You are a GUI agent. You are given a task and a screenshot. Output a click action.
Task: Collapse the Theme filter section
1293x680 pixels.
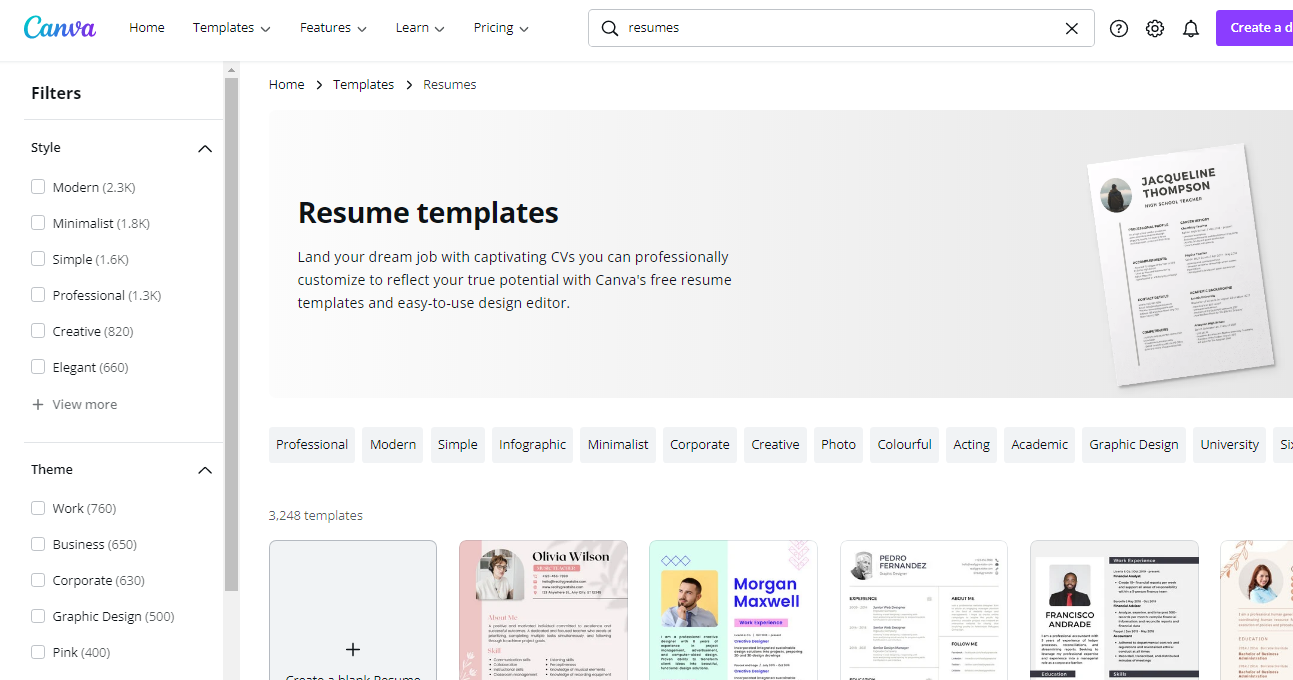tap(205, 470)
